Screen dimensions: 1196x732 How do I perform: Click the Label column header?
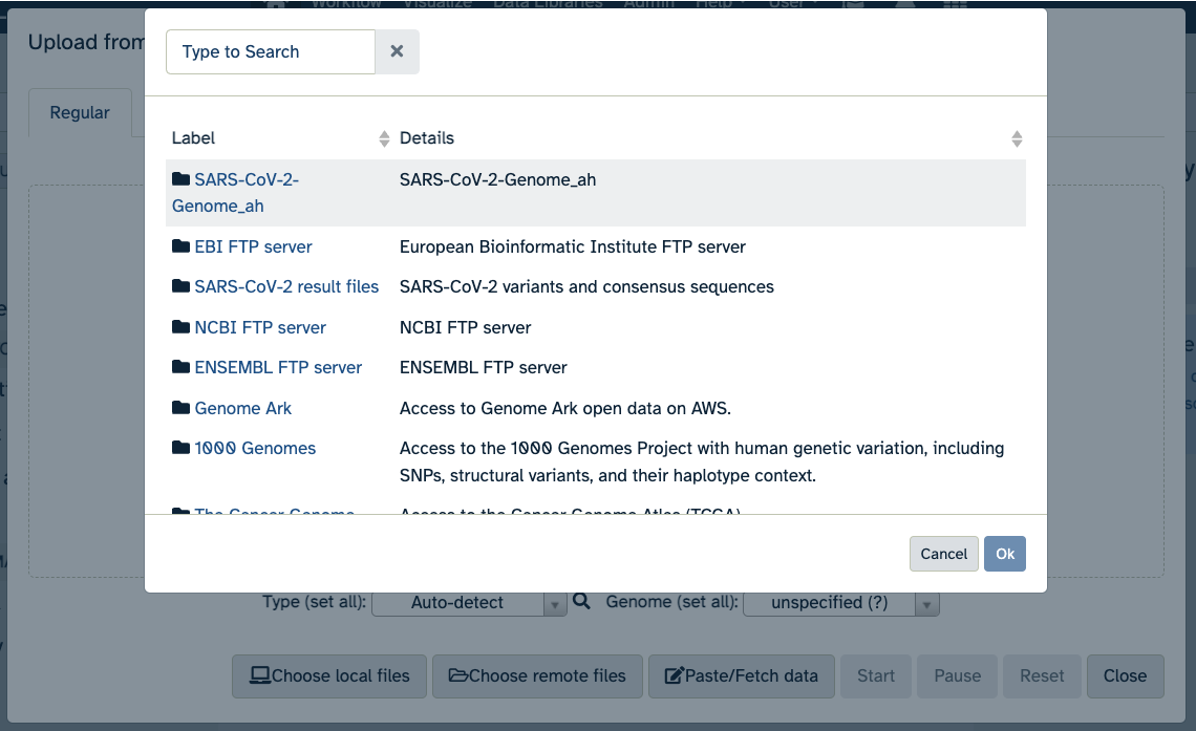pyautogui.click(x=193, y=138)
